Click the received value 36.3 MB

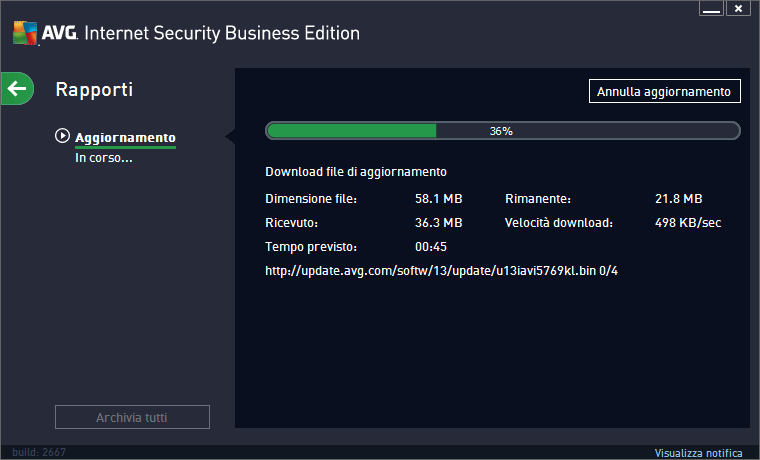click(439, 222)
